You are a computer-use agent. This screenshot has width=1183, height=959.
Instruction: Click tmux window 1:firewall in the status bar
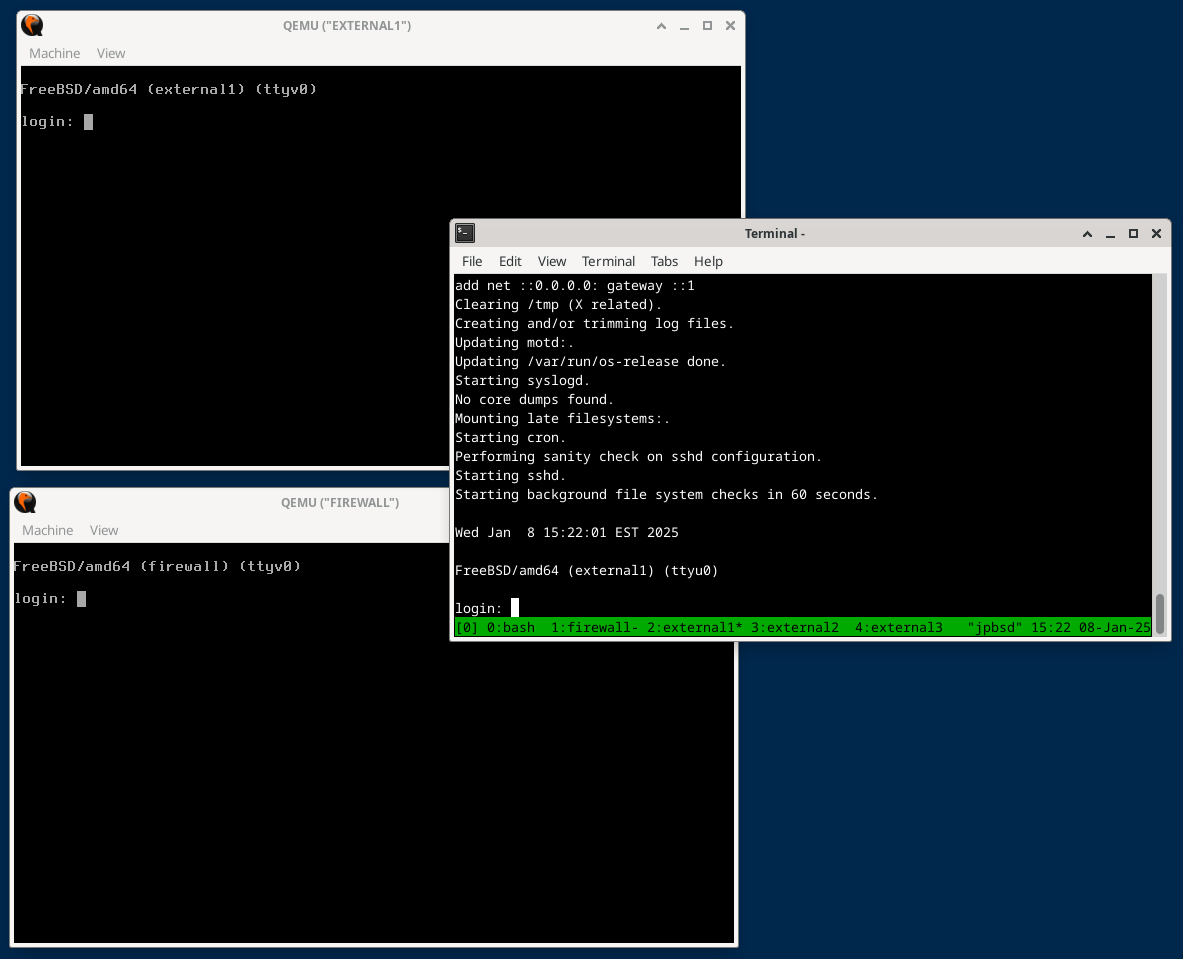point(595,628)
